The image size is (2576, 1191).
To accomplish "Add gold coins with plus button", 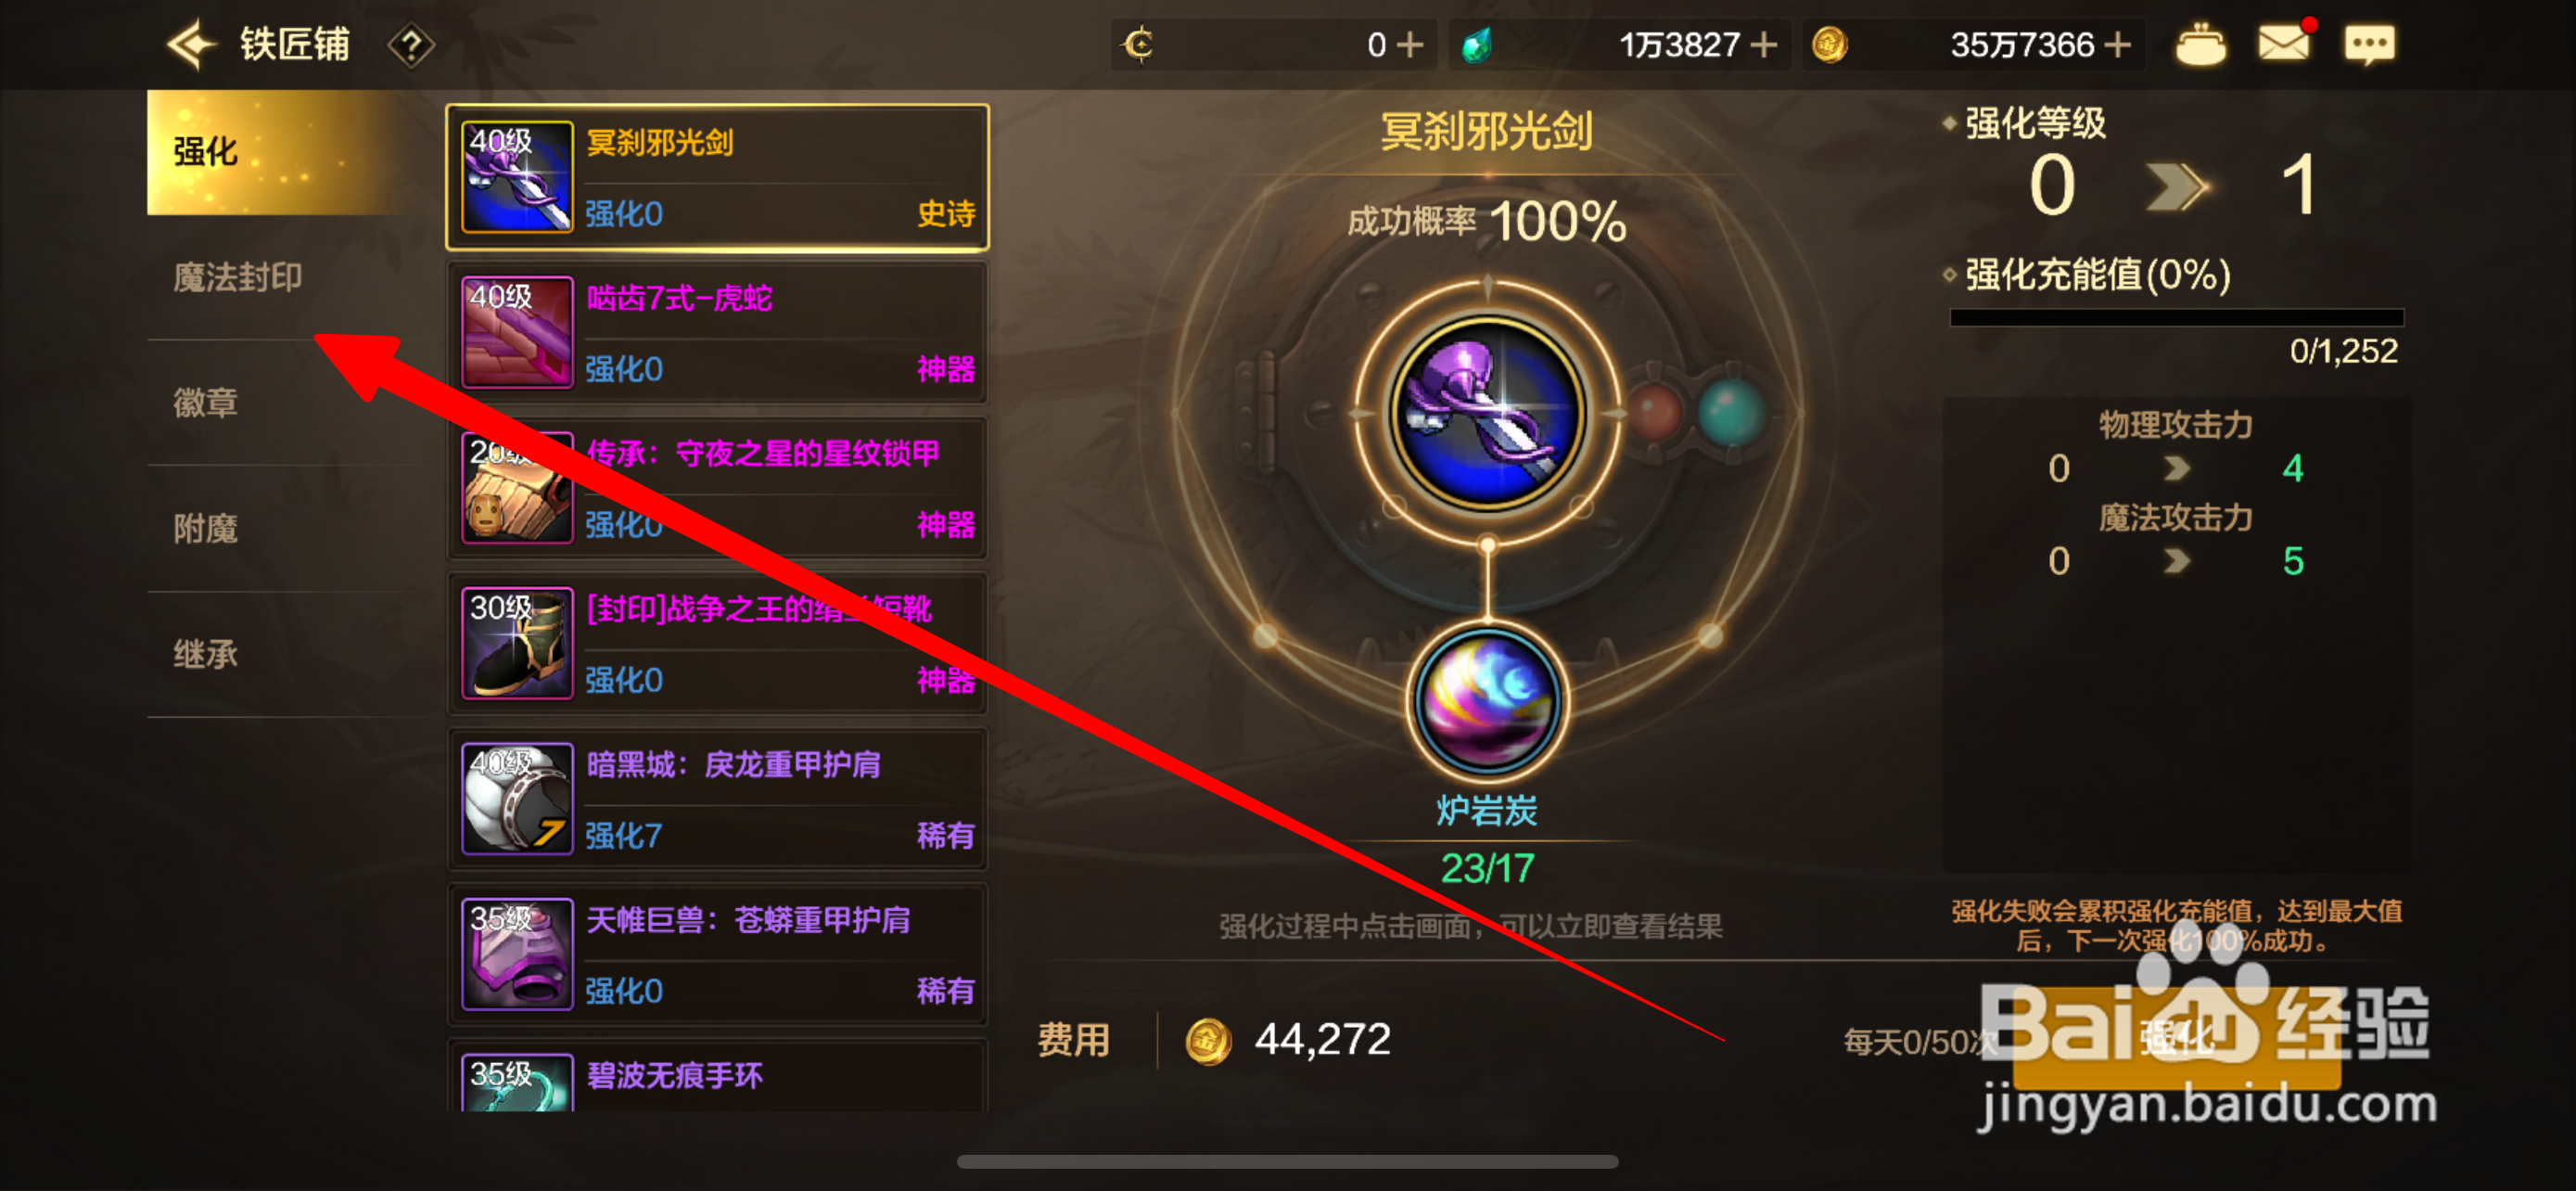I will (2117, 45).
